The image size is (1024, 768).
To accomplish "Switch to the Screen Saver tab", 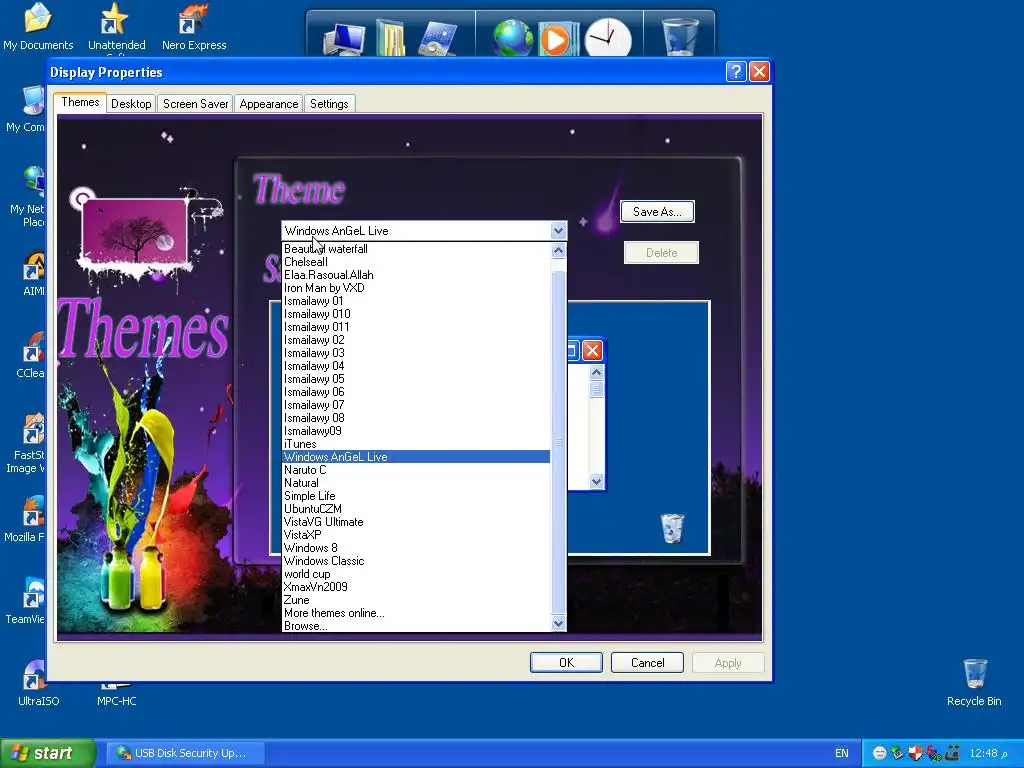I will pyautogui.click(x=195, y=104).
